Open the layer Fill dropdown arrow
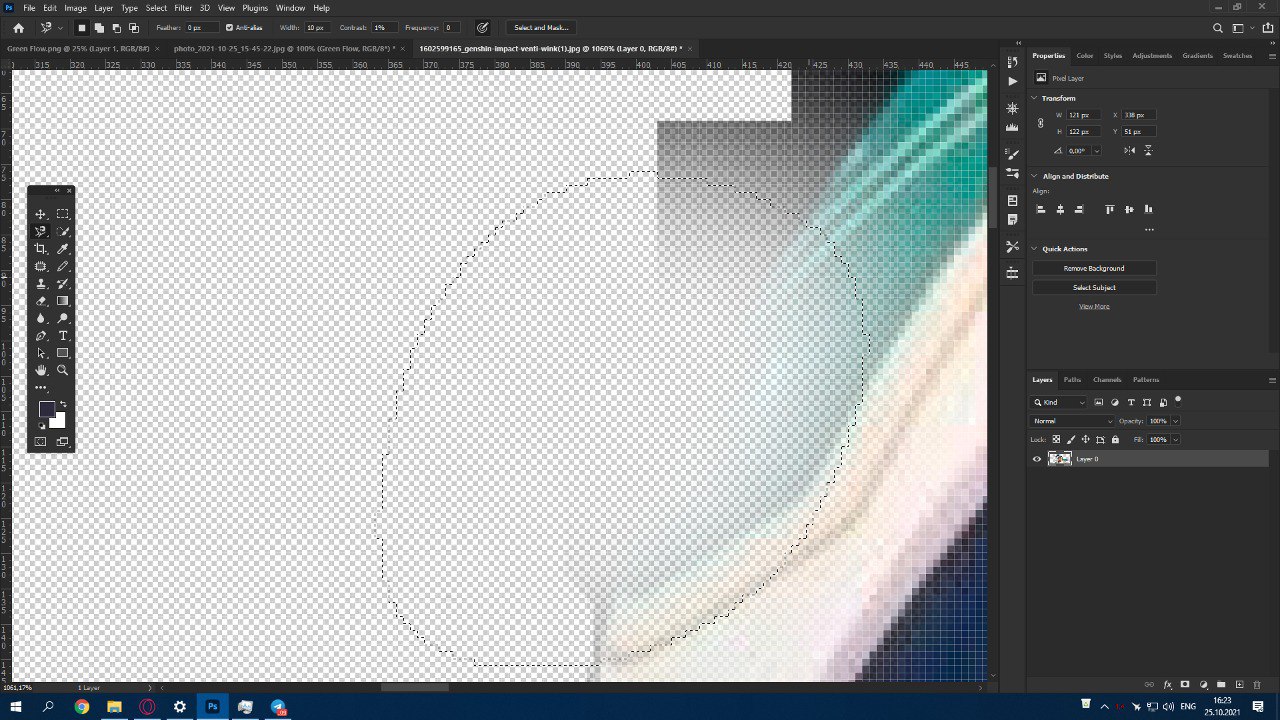The width and height of the screenshot is (1280, 720). [x=1175, y=440]
